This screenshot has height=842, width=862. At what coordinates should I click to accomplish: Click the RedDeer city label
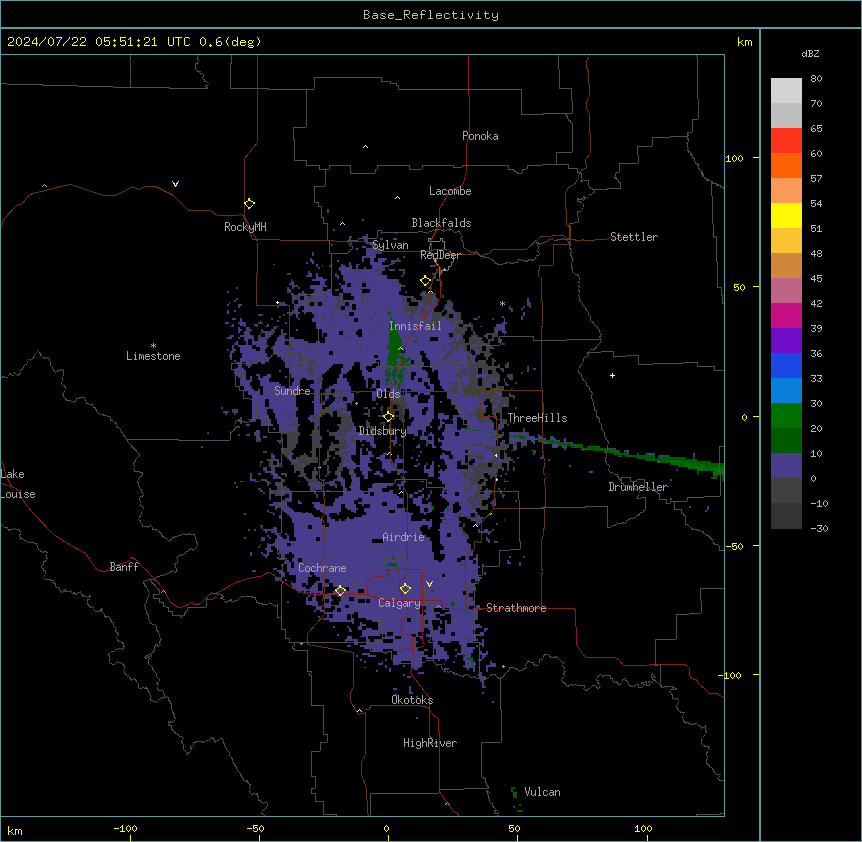click(x=440, y=255)
